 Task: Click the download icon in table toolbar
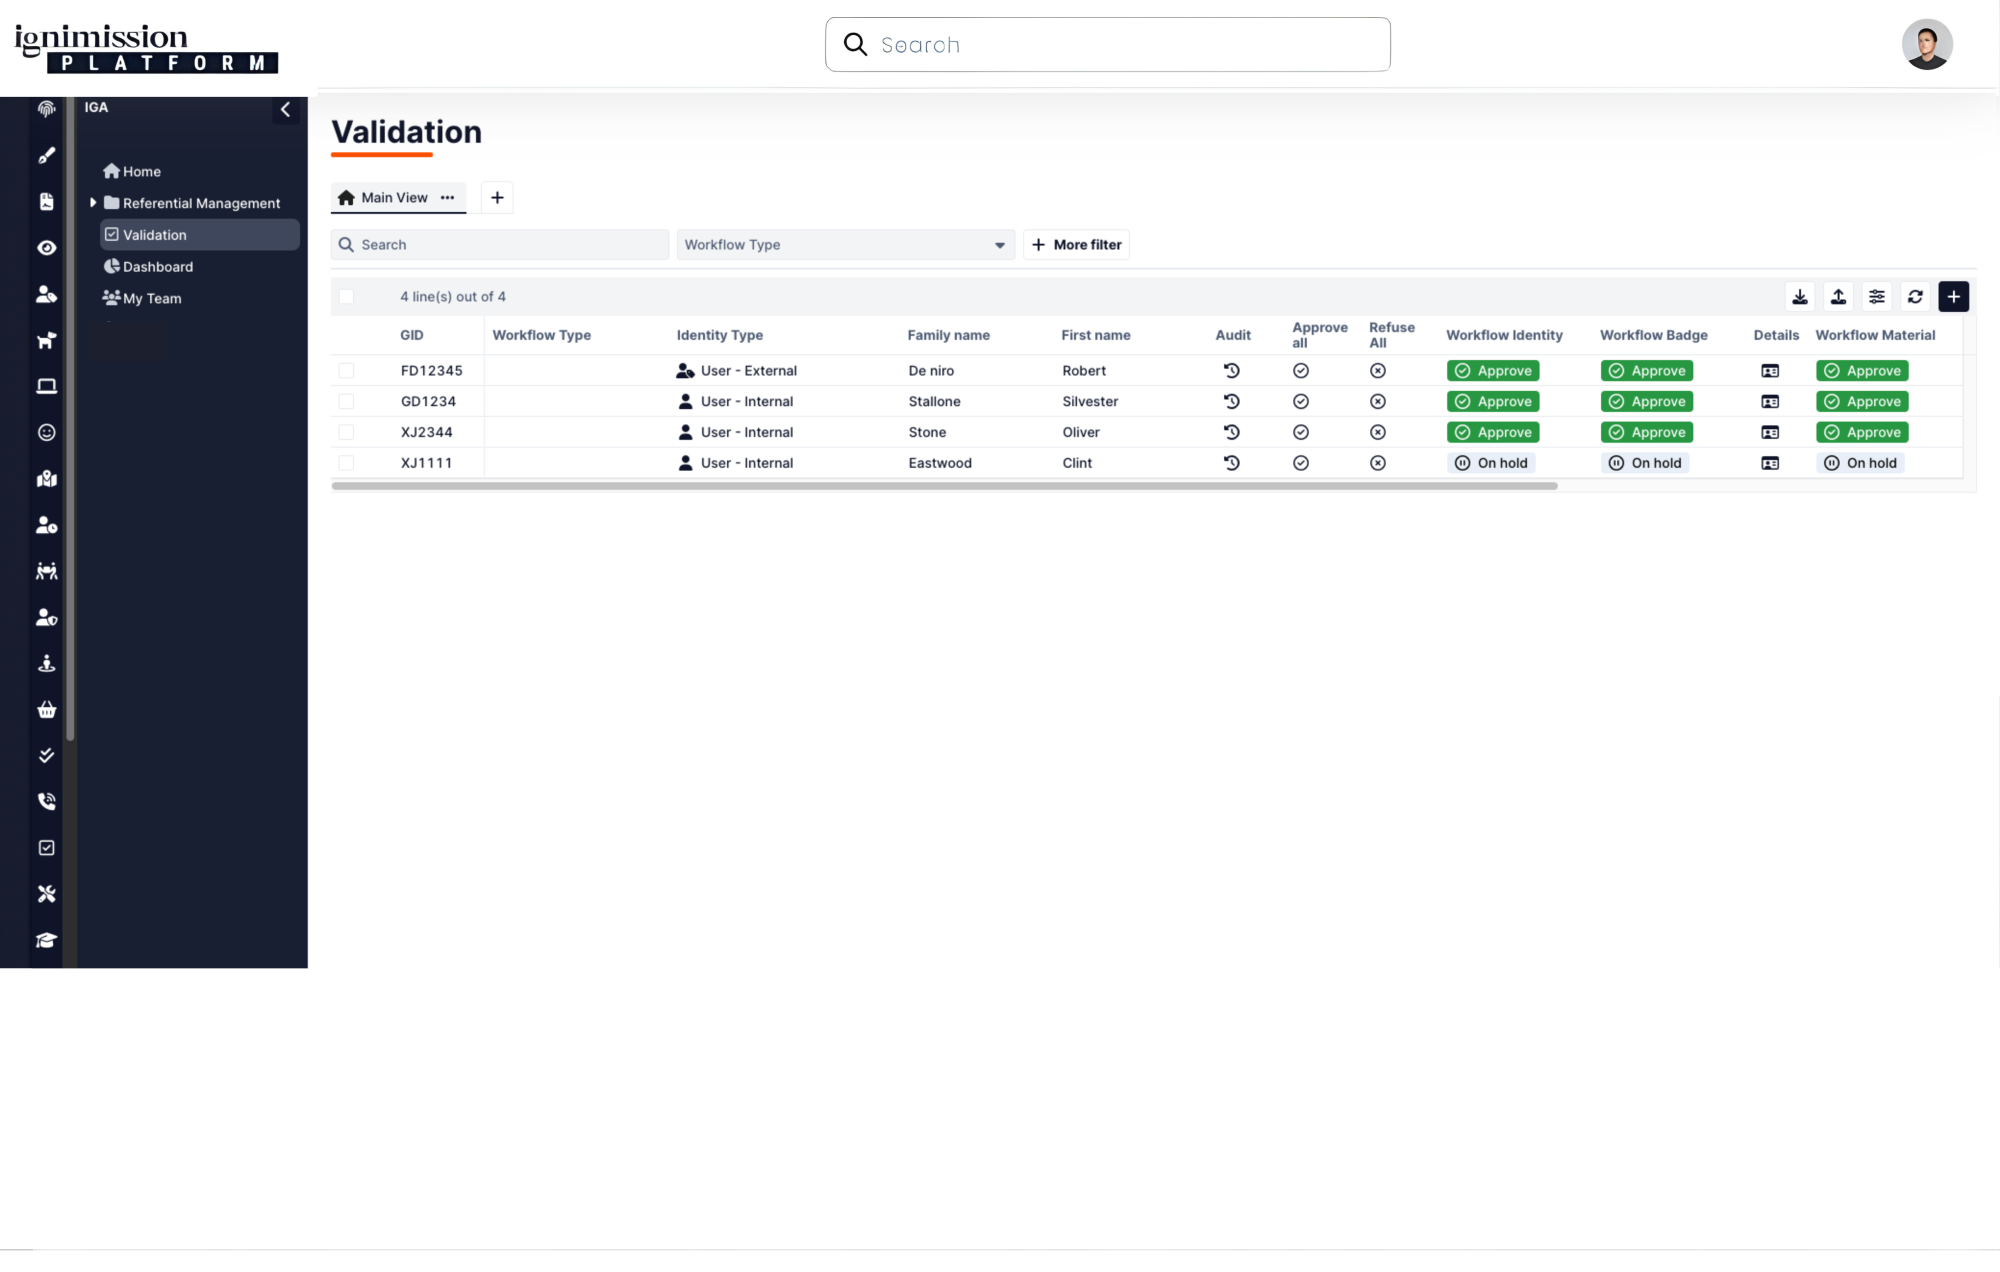point(1800,297)
